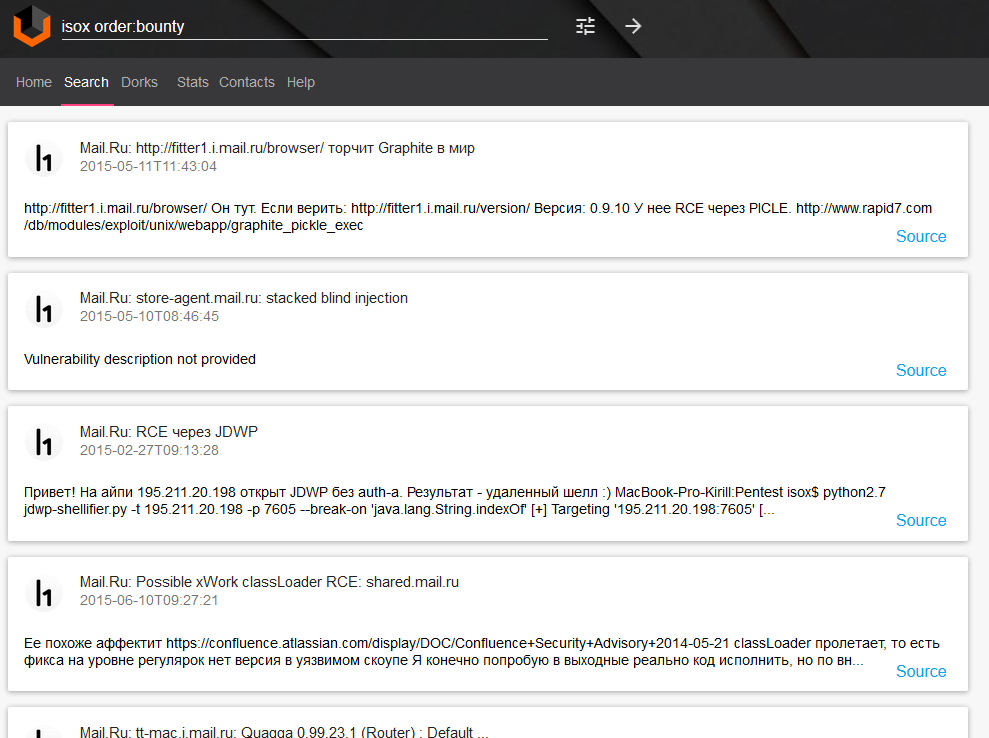Click 'Vulnerability description not provided' text
This screenshot has width=989, height=738.
click(140, 359)
